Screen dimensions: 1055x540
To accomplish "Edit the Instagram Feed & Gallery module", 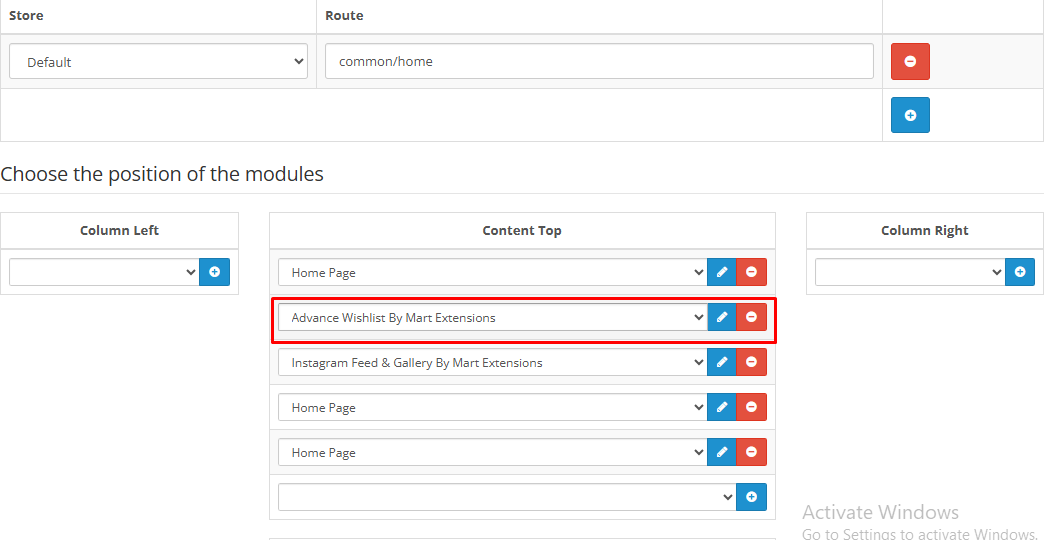I will point(721,363).
